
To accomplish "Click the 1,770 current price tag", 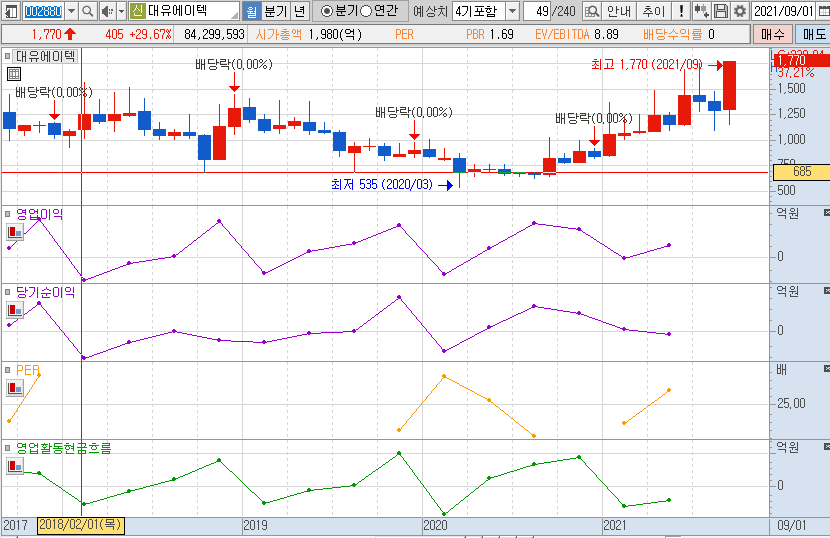I will [x=801, y=59].
